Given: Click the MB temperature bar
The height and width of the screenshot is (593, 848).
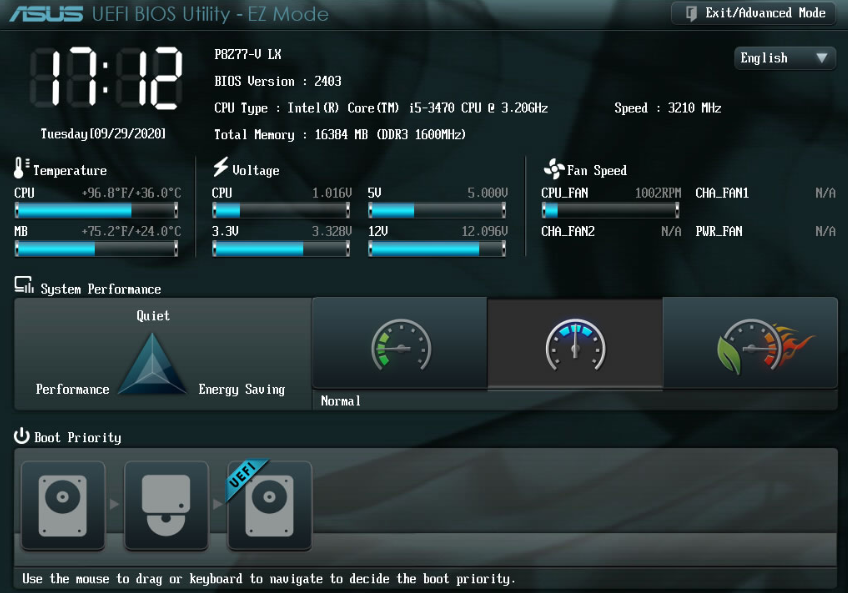Looking at the screenshot, I should pos(97,249).
